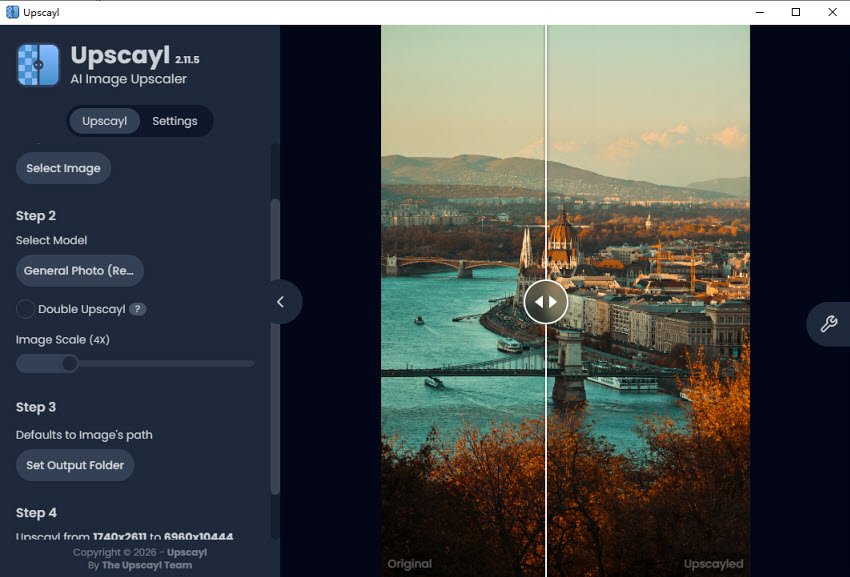This screenshot has height=577, width=850.
Task: Enable the Double Upscayl option
Action: tap(25, 309)
